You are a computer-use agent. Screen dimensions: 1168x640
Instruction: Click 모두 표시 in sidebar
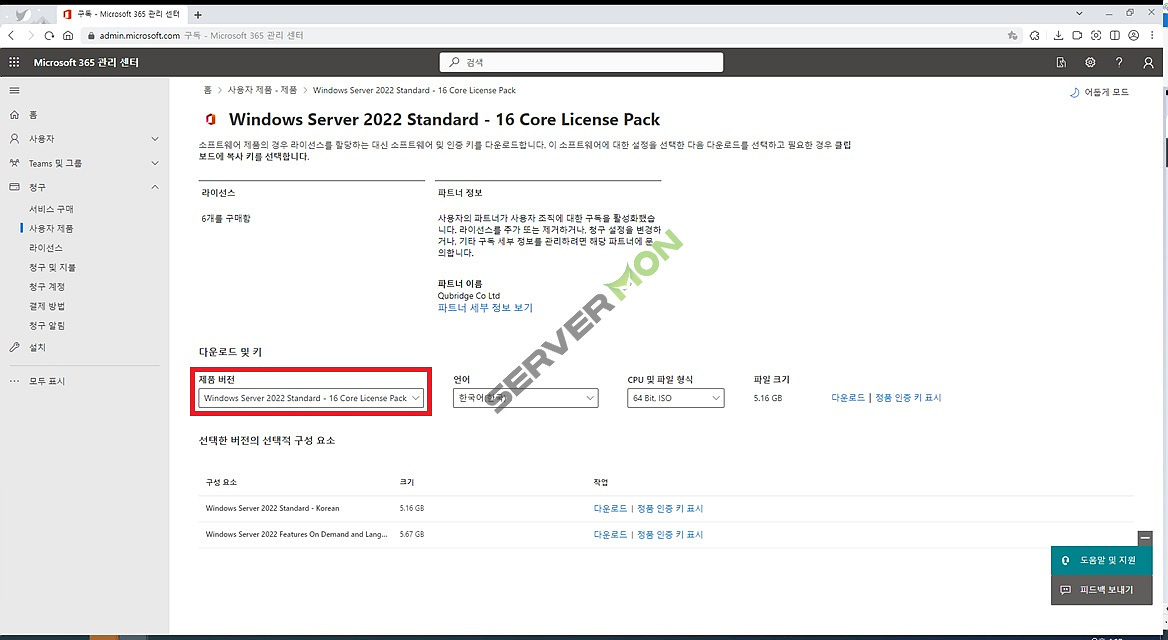point(47,381)
